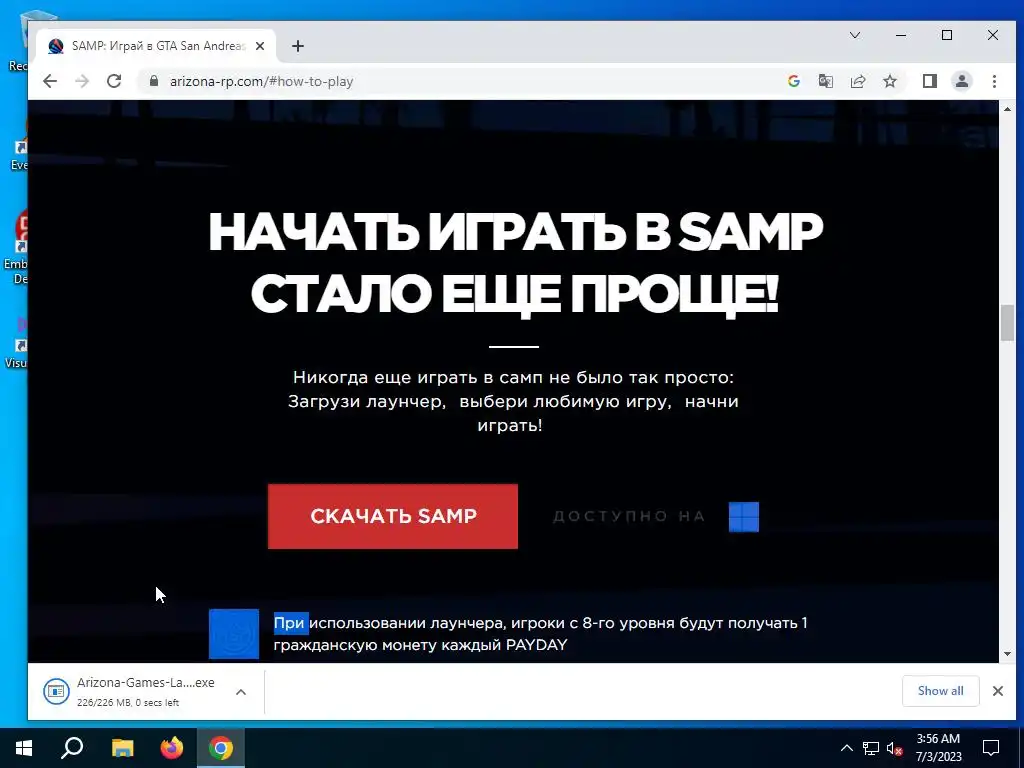This screenshot has height=768, width=1024.
Task: Show all downloads
Action: (x=940, y=691)
